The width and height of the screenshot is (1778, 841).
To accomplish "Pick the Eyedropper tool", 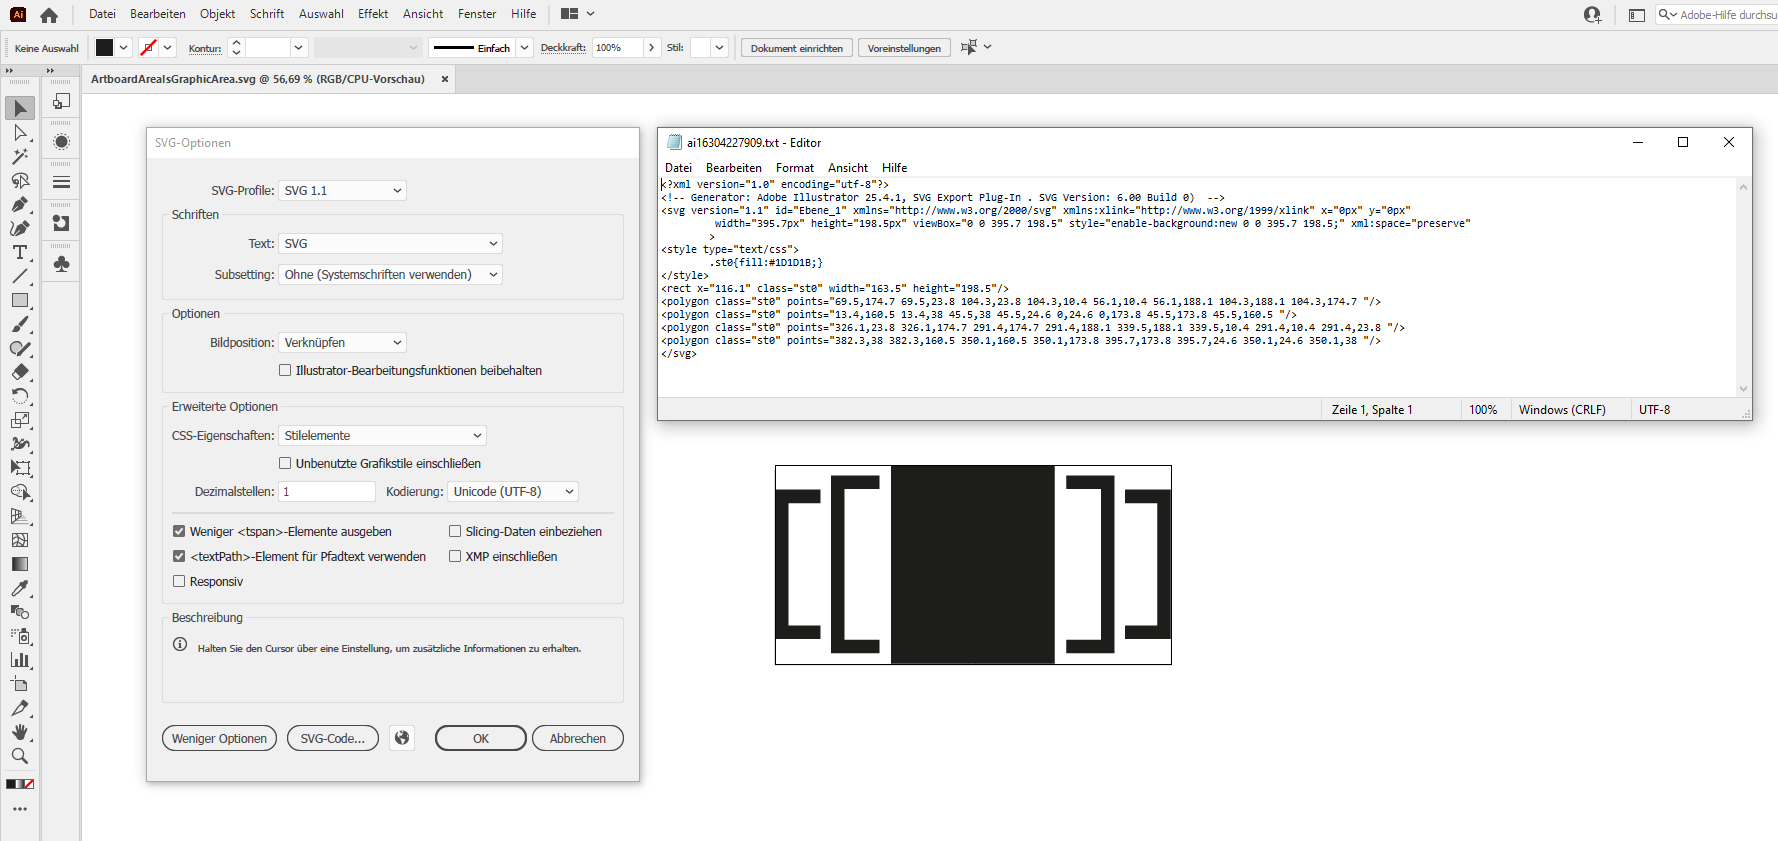I will point(20,588).
